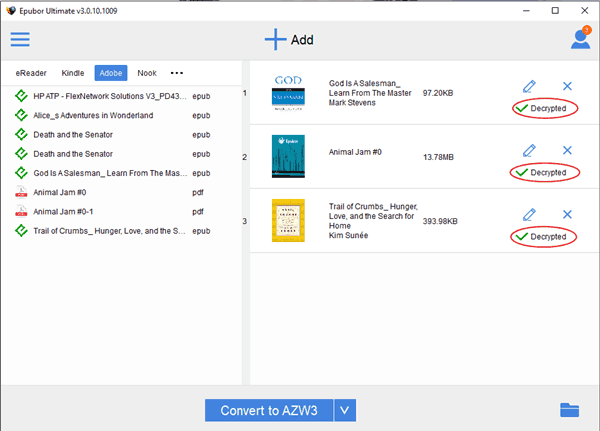Click the 13.78MB file size
The image size is (600, 431).
[x=438, y=157]
